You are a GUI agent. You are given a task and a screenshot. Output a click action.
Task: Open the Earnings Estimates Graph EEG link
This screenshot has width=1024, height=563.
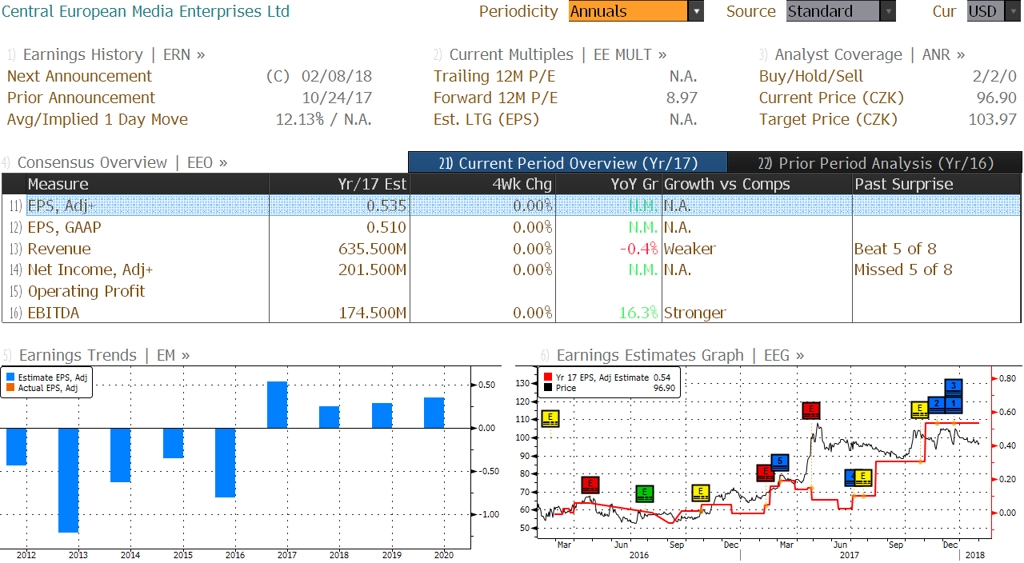pyautogui.click(x=680, y=355)
